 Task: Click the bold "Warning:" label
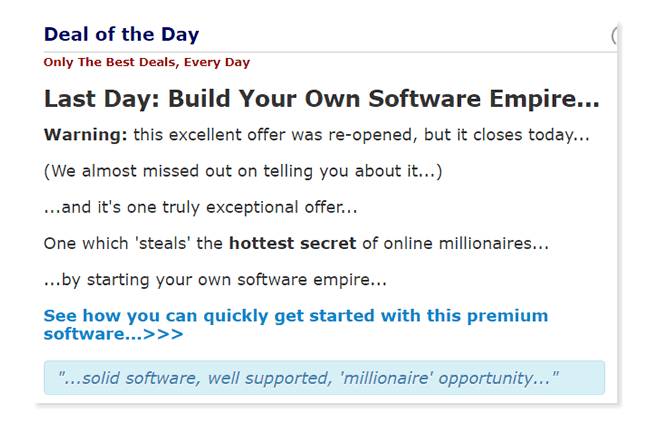[x=85, y=134]
